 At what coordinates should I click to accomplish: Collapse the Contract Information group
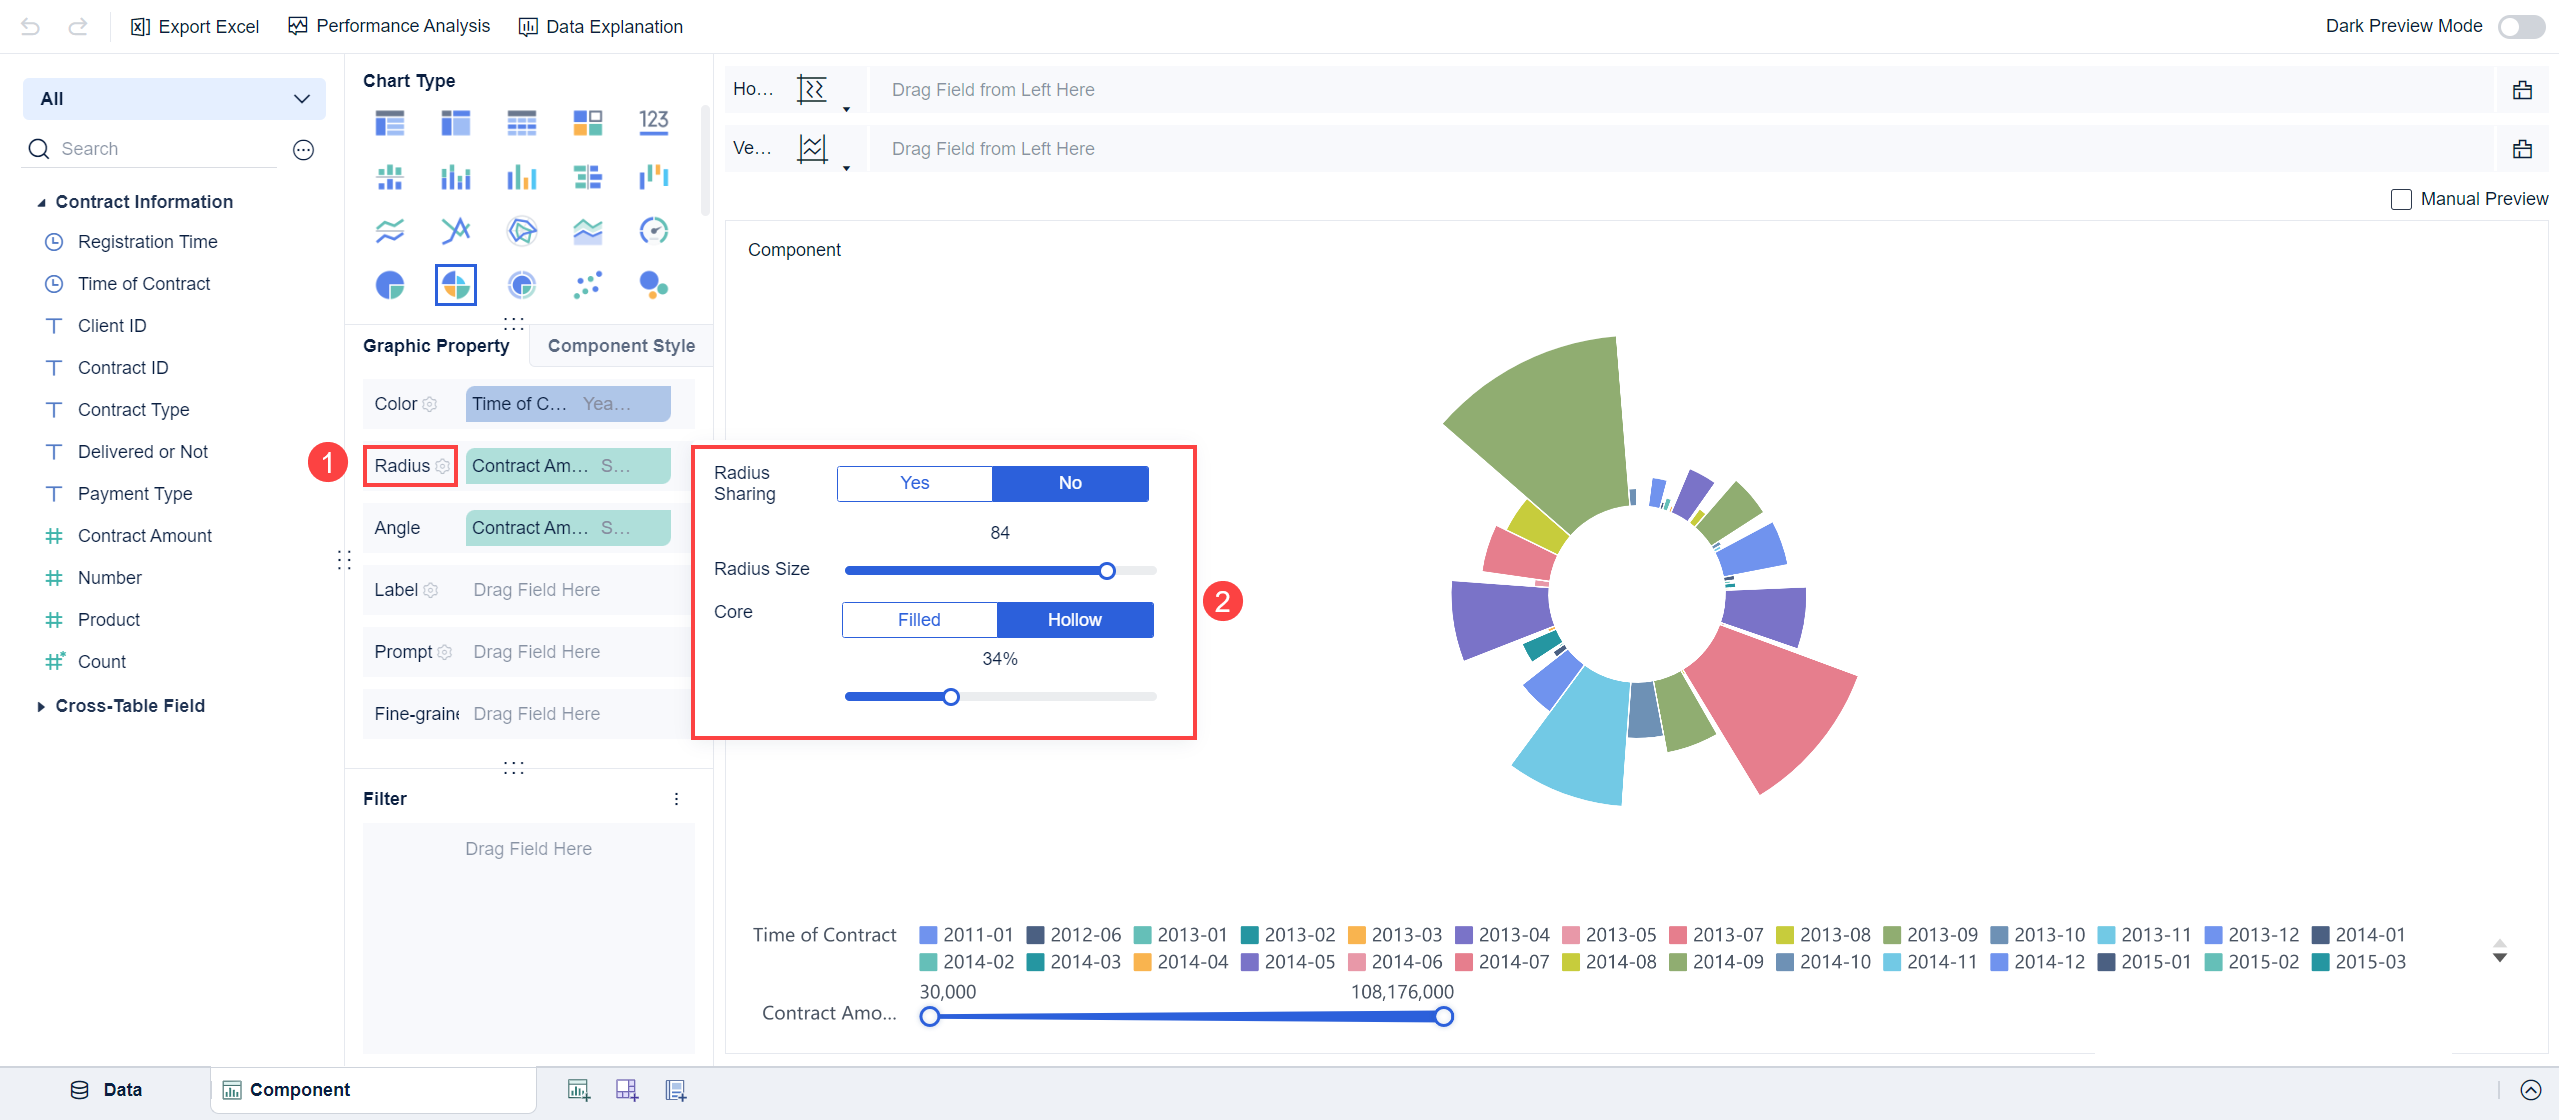(41, 202)
